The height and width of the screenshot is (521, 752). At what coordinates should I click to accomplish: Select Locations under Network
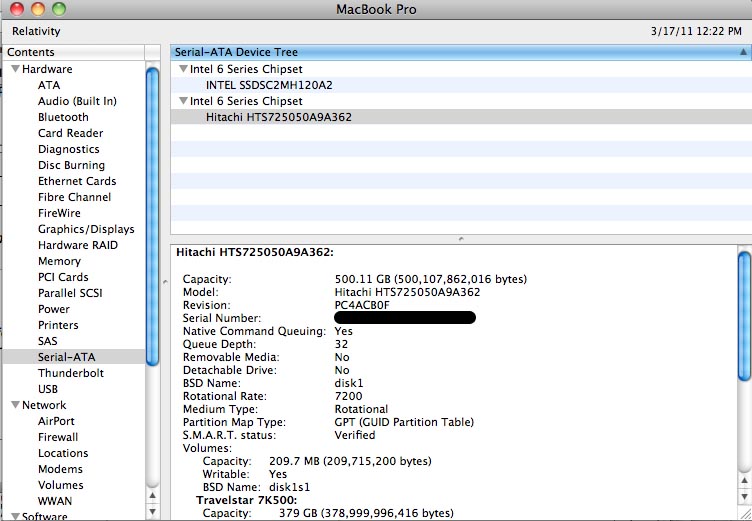(63, 453)
